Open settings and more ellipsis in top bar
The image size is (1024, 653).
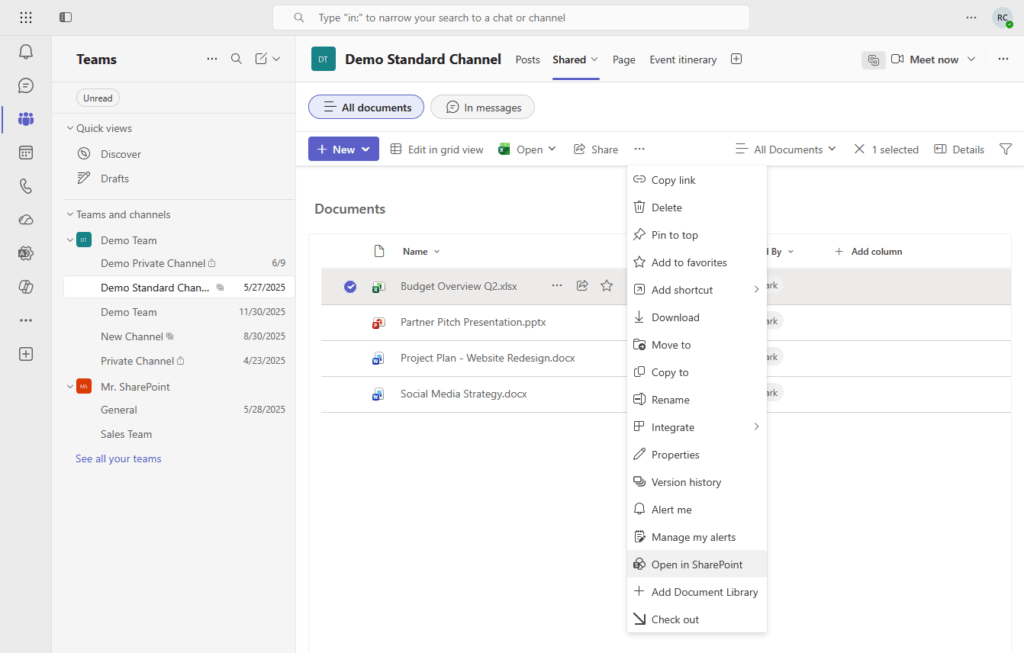coord(971,18)
